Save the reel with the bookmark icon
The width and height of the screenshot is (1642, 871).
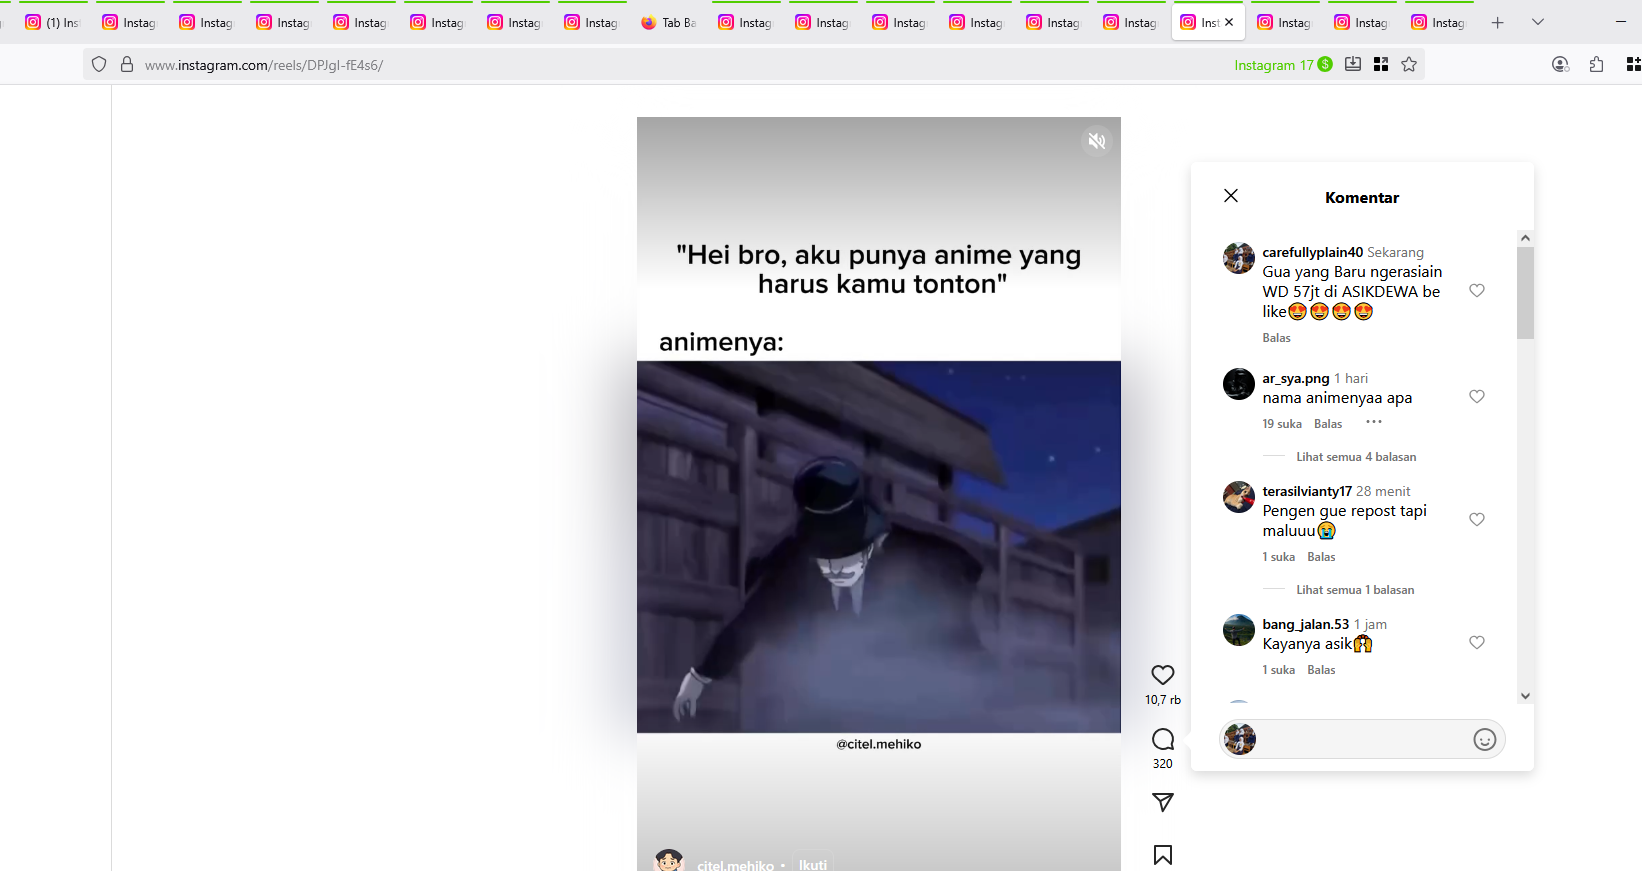pos(1163,855)
